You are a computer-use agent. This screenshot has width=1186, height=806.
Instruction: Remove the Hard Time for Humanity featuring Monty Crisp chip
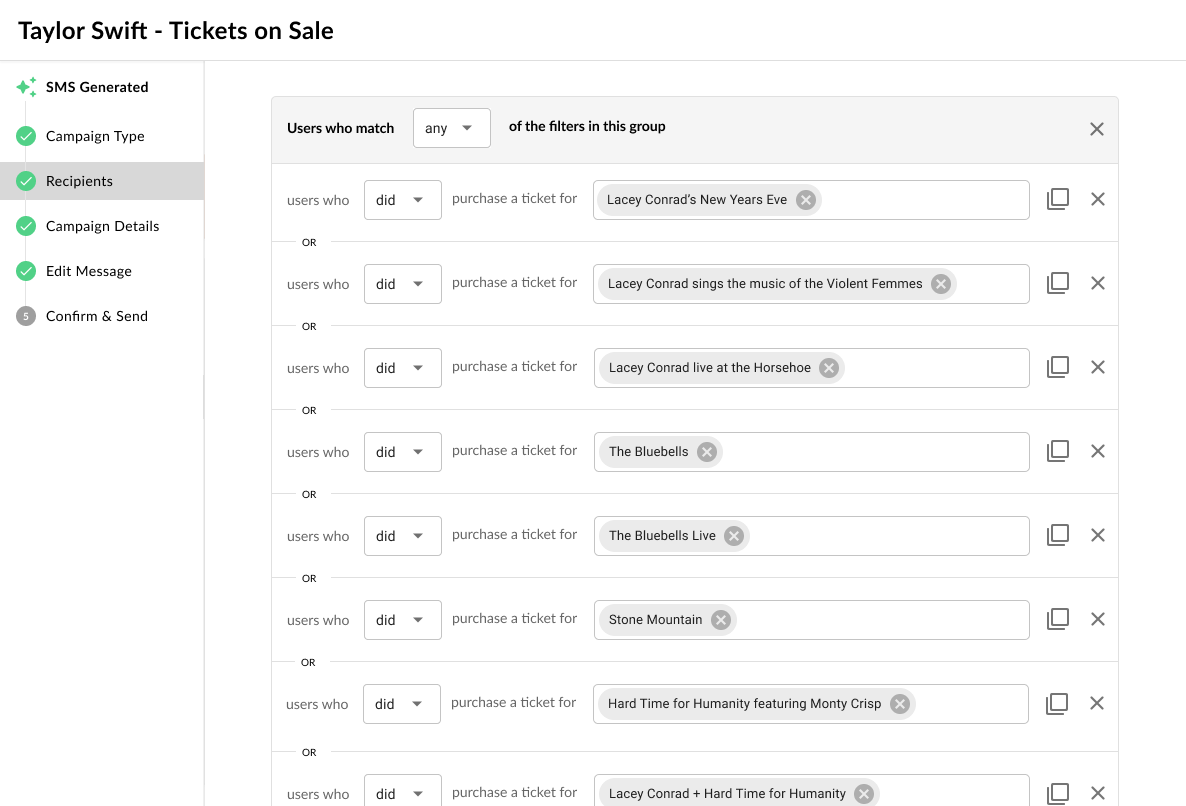(899, 703)
